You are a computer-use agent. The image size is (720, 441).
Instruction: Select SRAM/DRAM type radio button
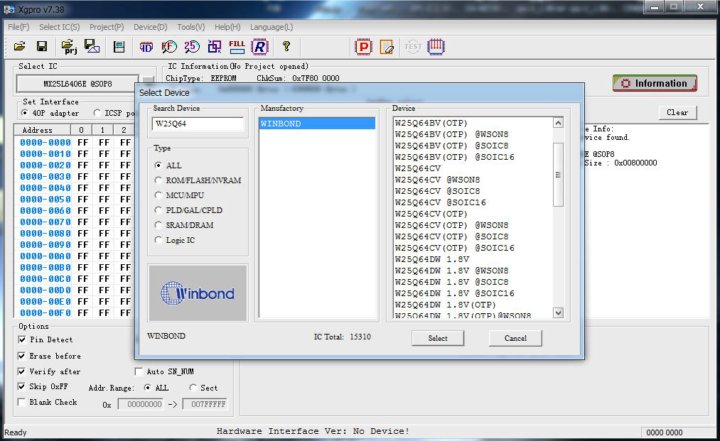(x=158, y=225)
